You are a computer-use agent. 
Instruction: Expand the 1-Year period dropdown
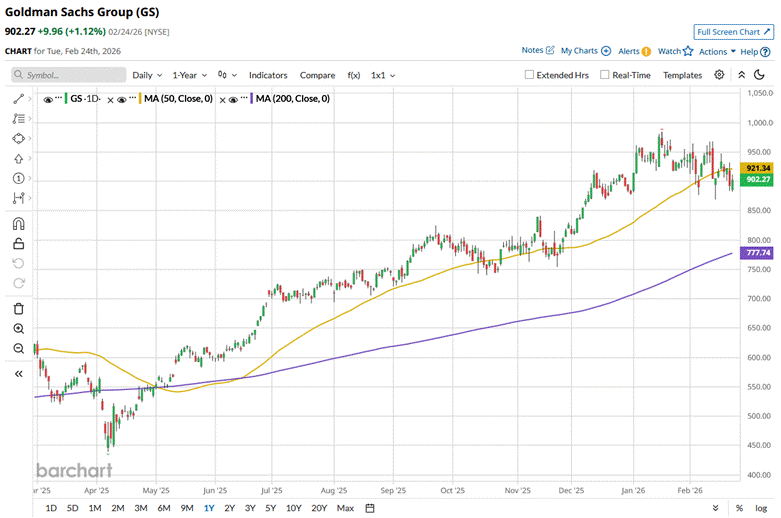coord(189,75)
